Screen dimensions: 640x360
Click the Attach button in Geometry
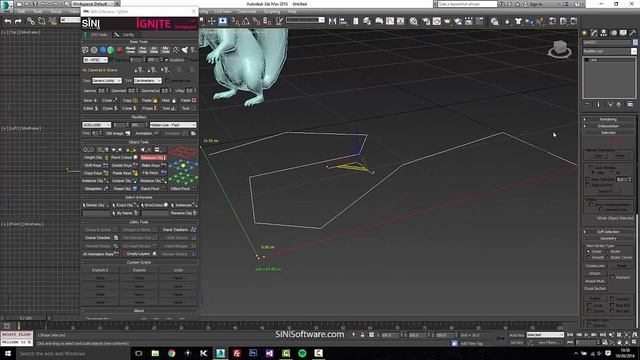(595, 273)
